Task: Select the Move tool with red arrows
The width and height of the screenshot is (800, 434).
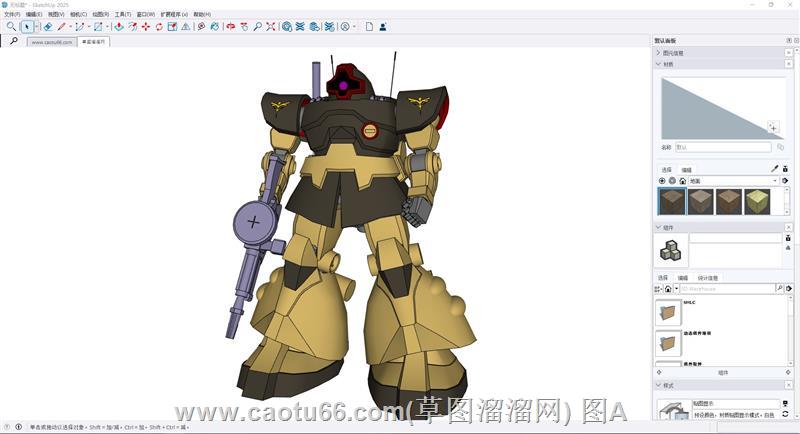Action: point(146,27)
